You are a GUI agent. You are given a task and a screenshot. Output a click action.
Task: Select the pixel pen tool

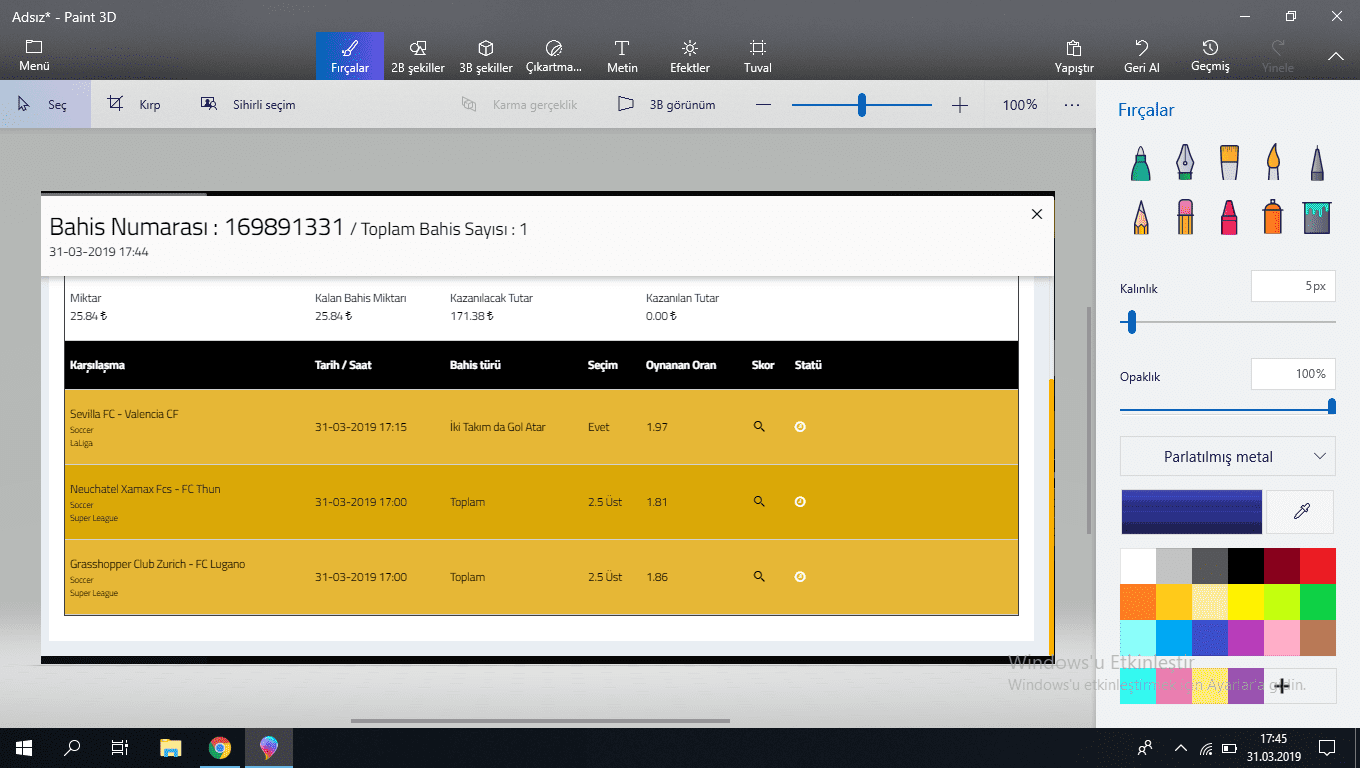1317,162
